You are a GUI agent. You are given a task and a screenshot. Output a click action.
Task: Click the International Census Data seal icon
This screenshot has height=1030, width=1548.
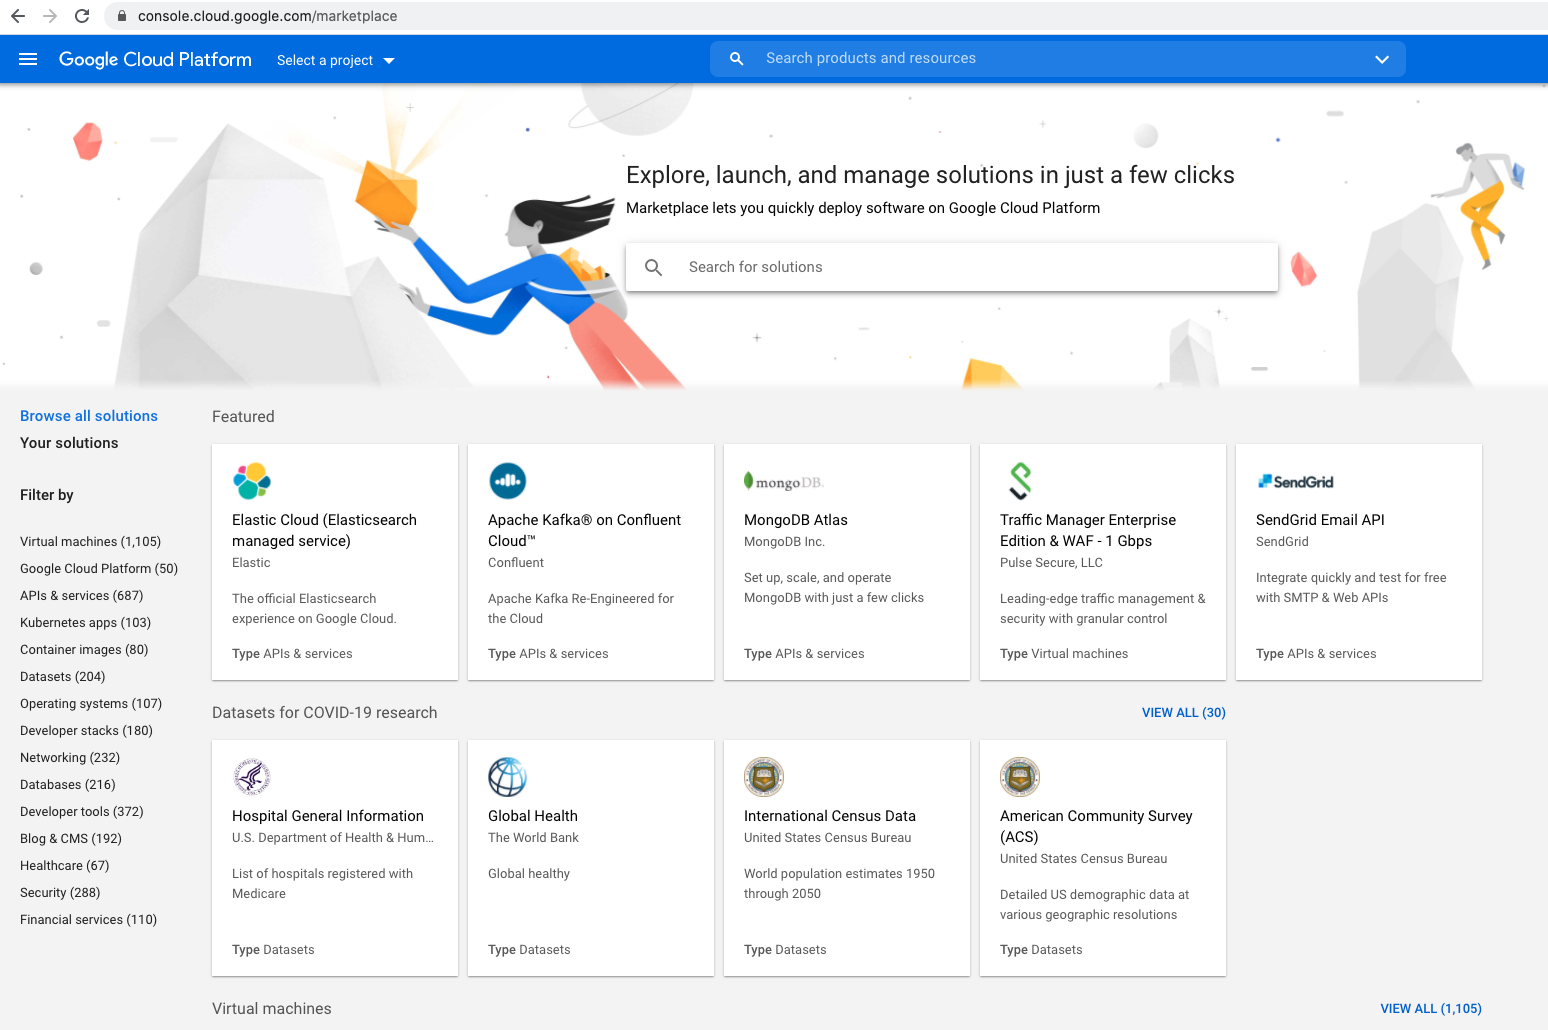764,777
